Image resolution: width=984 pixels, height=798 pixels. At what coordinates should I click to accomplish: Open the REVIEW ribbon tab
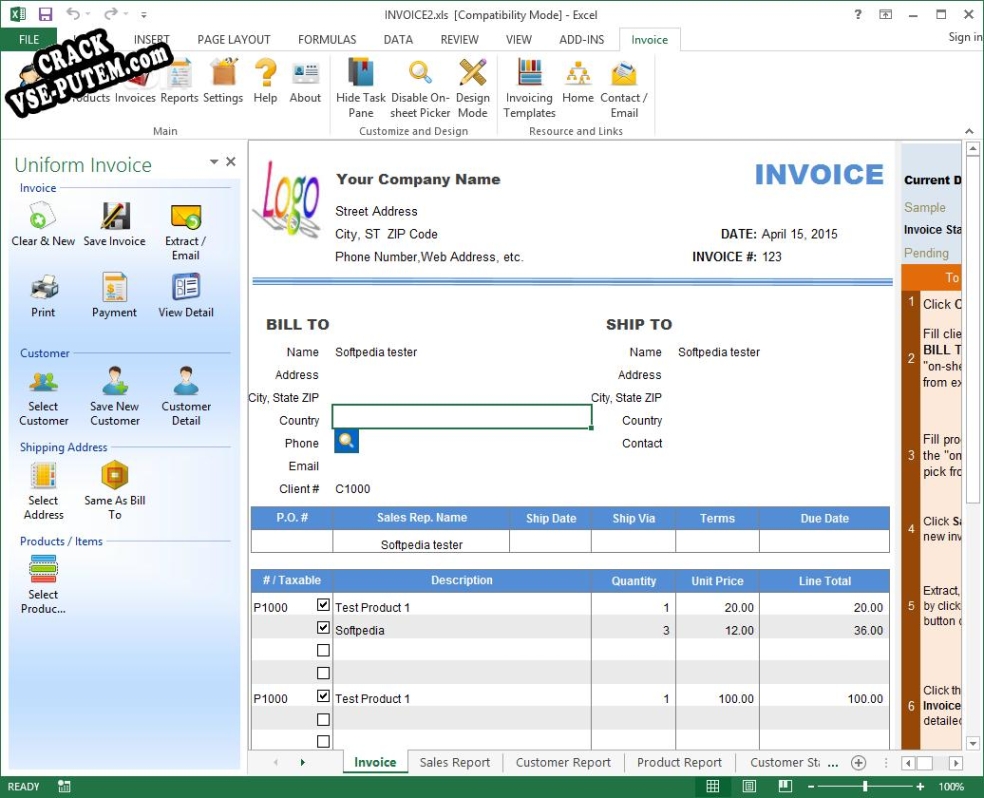click(459, 40)
